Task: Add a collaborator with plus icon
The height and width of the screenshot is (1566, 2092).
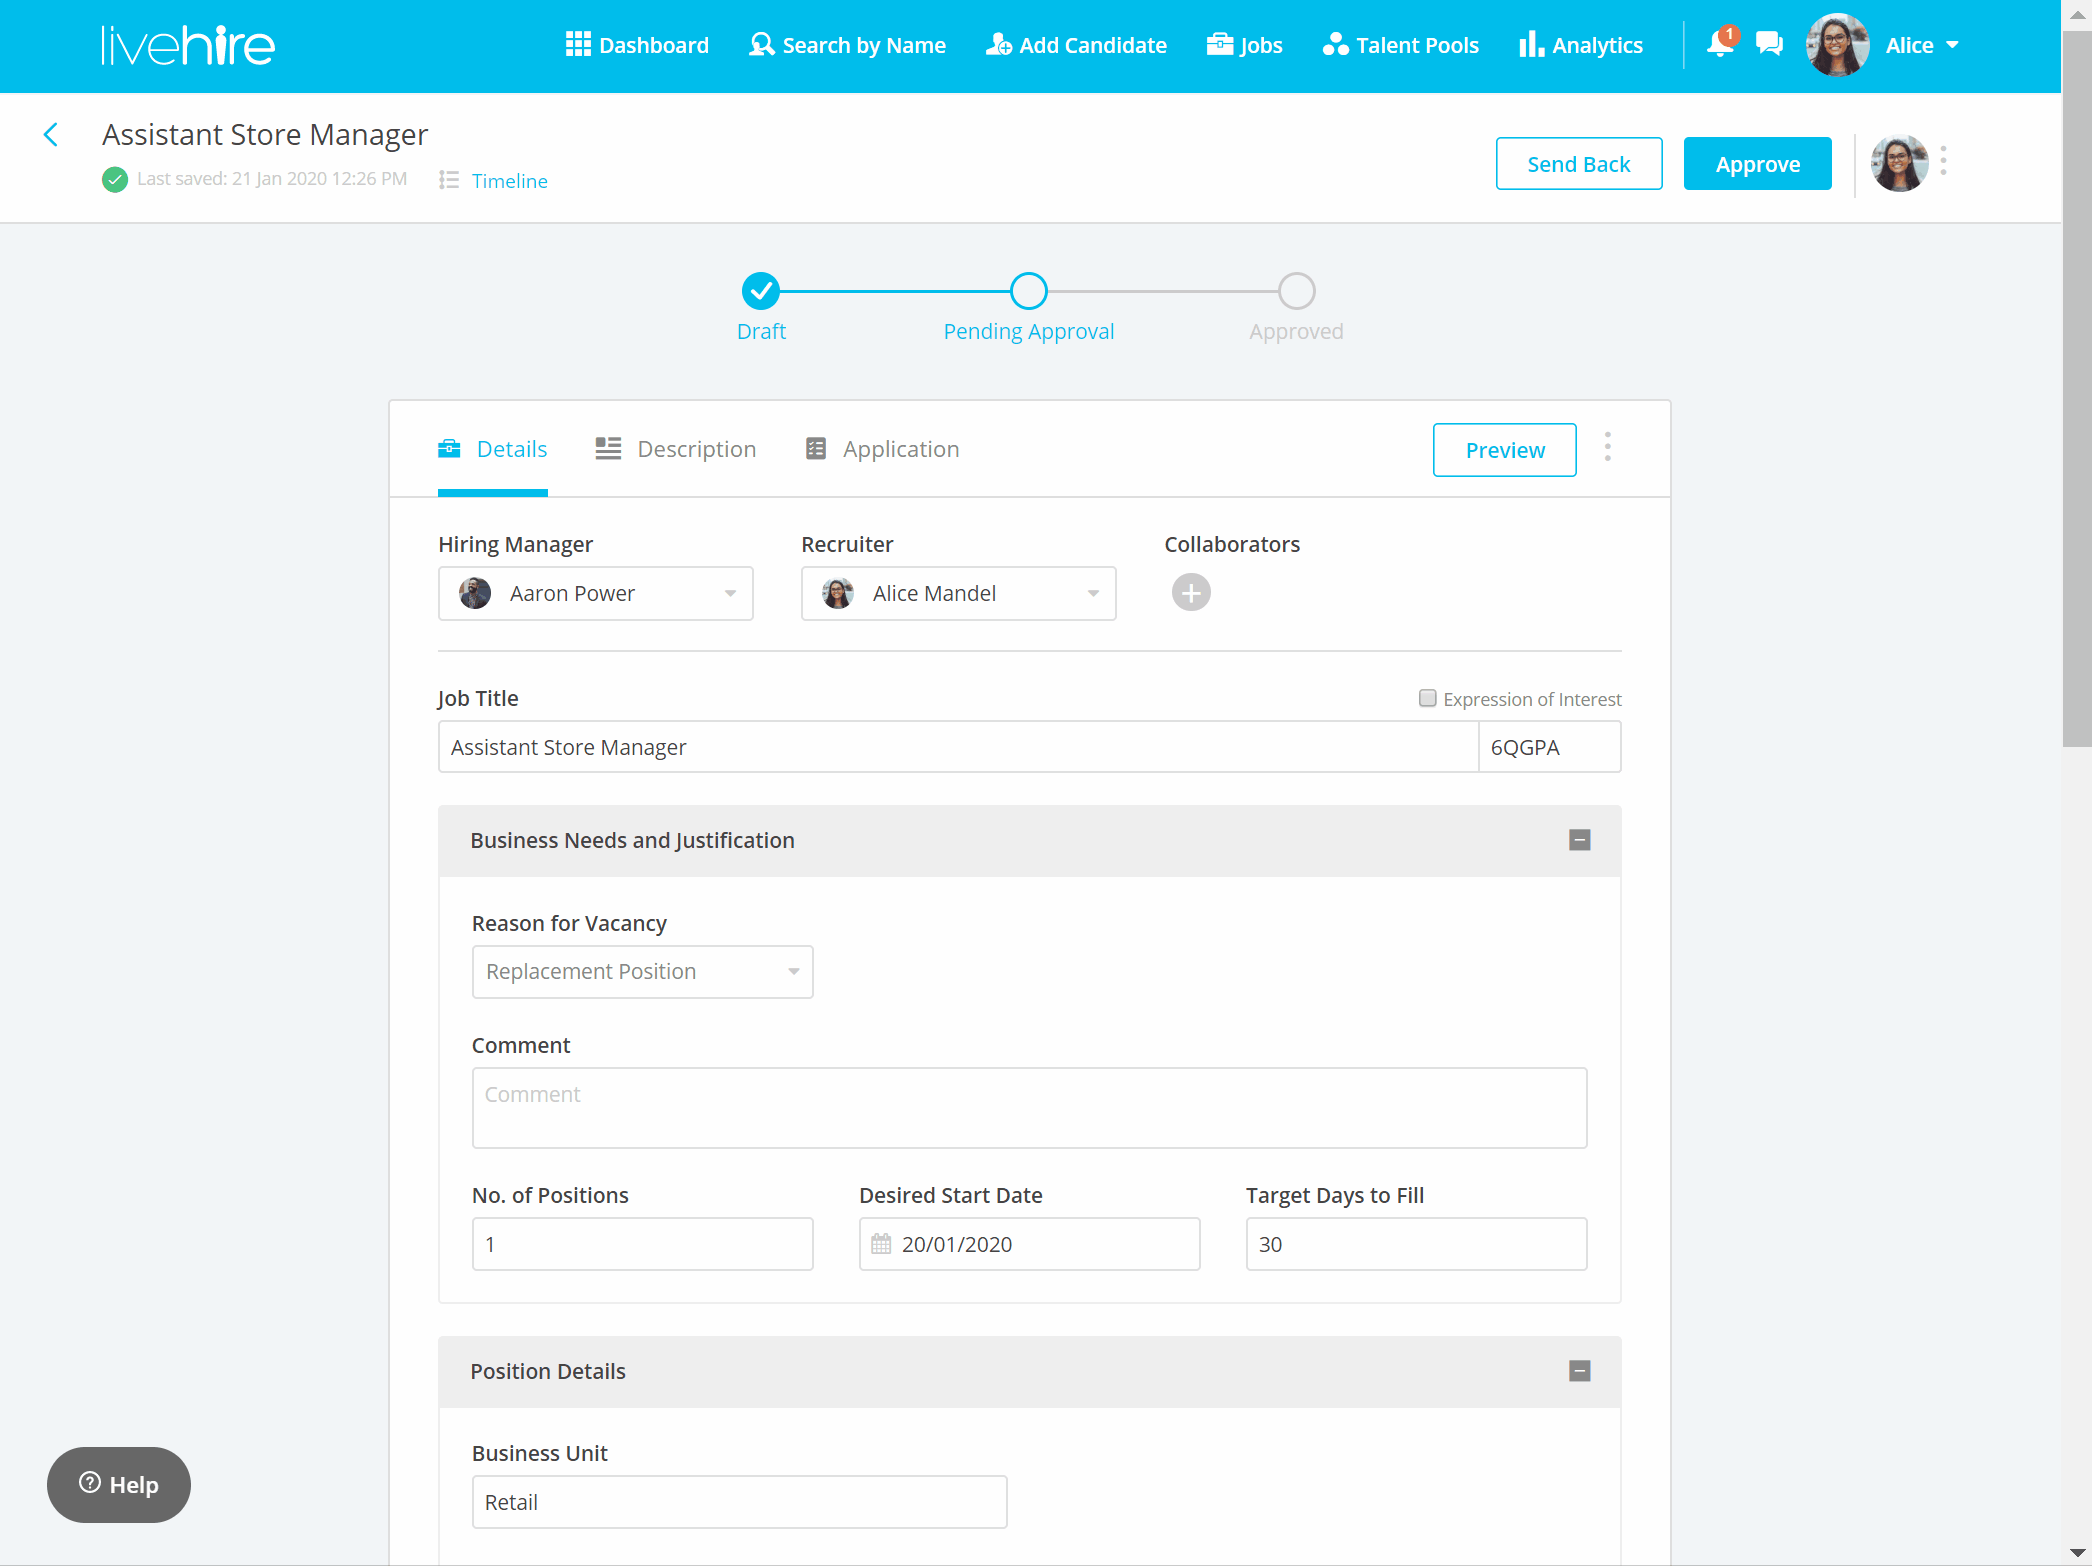Action: tap(1191, 593)
